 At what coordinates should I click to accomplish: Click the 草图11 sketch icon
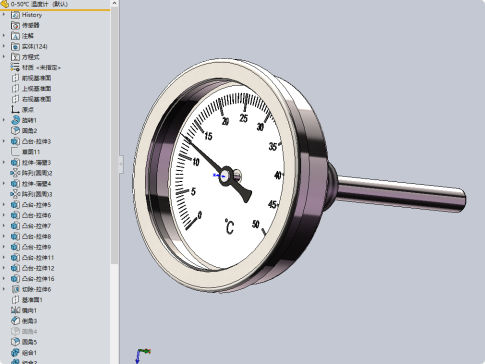[x=15, y=152]
